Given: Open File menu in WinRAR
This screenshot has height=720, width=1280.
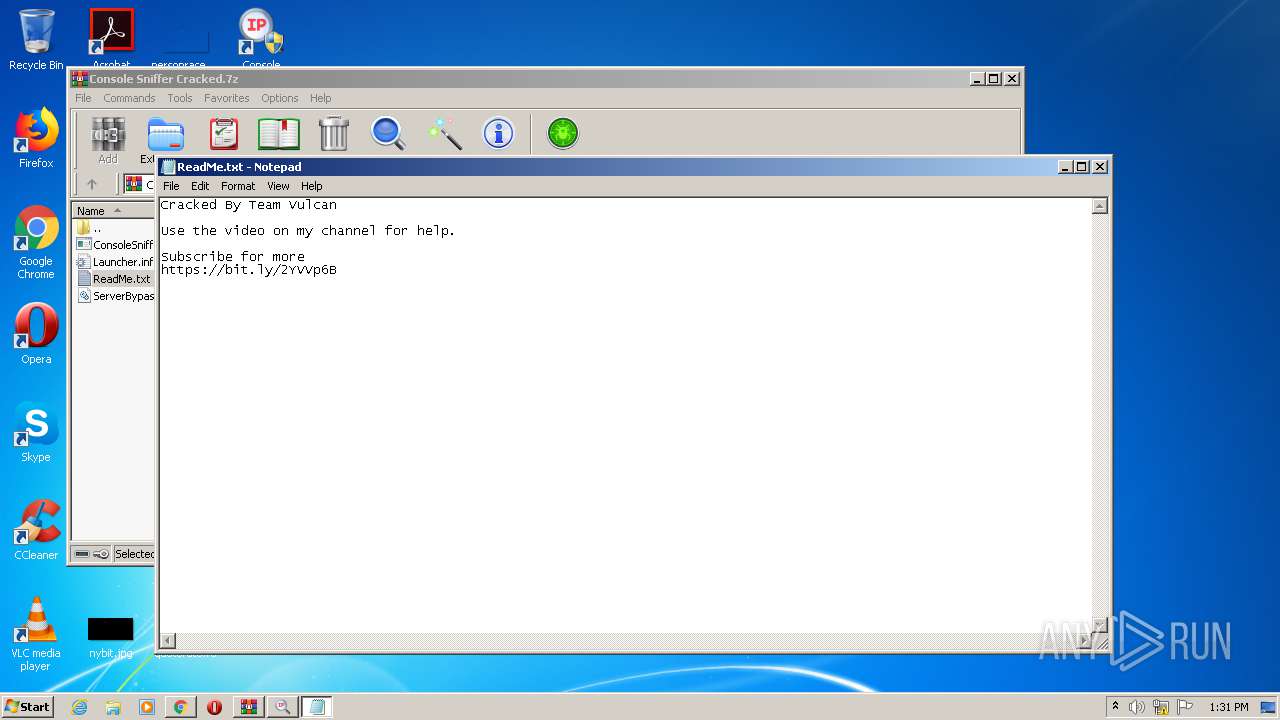Looking at the screenshot, I should (x=83, y=98).
